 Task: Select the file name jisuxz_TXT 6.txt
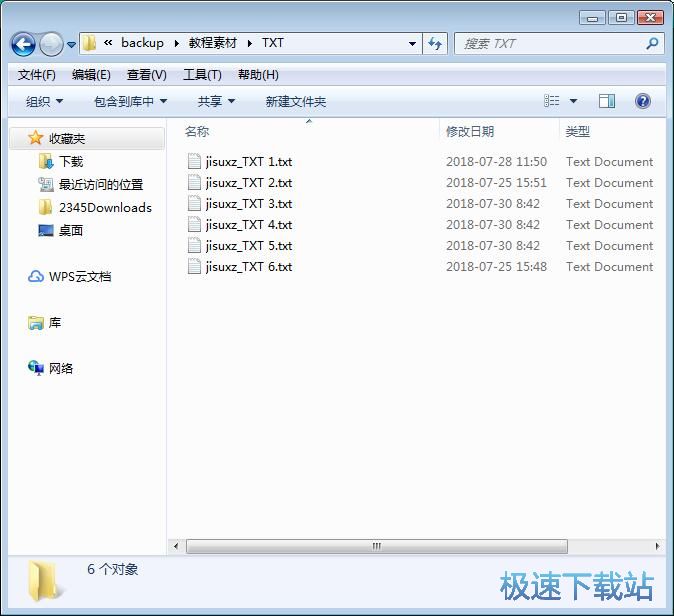tap(249, 267)
